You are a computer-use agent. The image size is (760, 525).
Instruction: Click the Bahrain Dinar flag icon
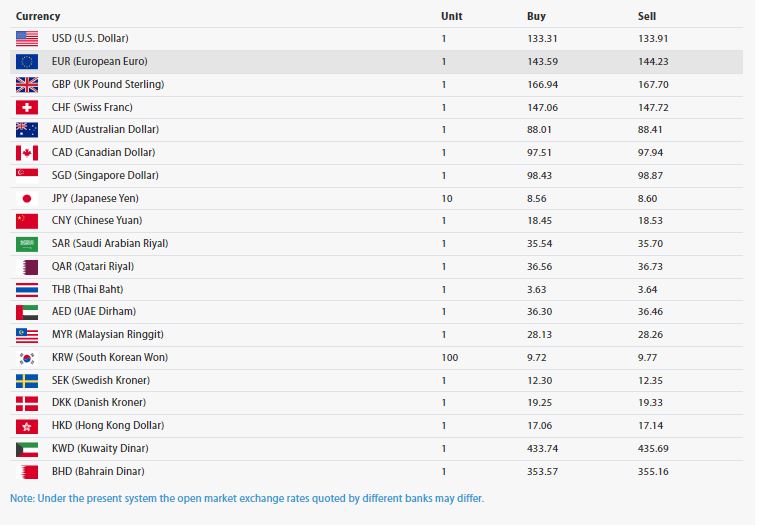[27, 471]
